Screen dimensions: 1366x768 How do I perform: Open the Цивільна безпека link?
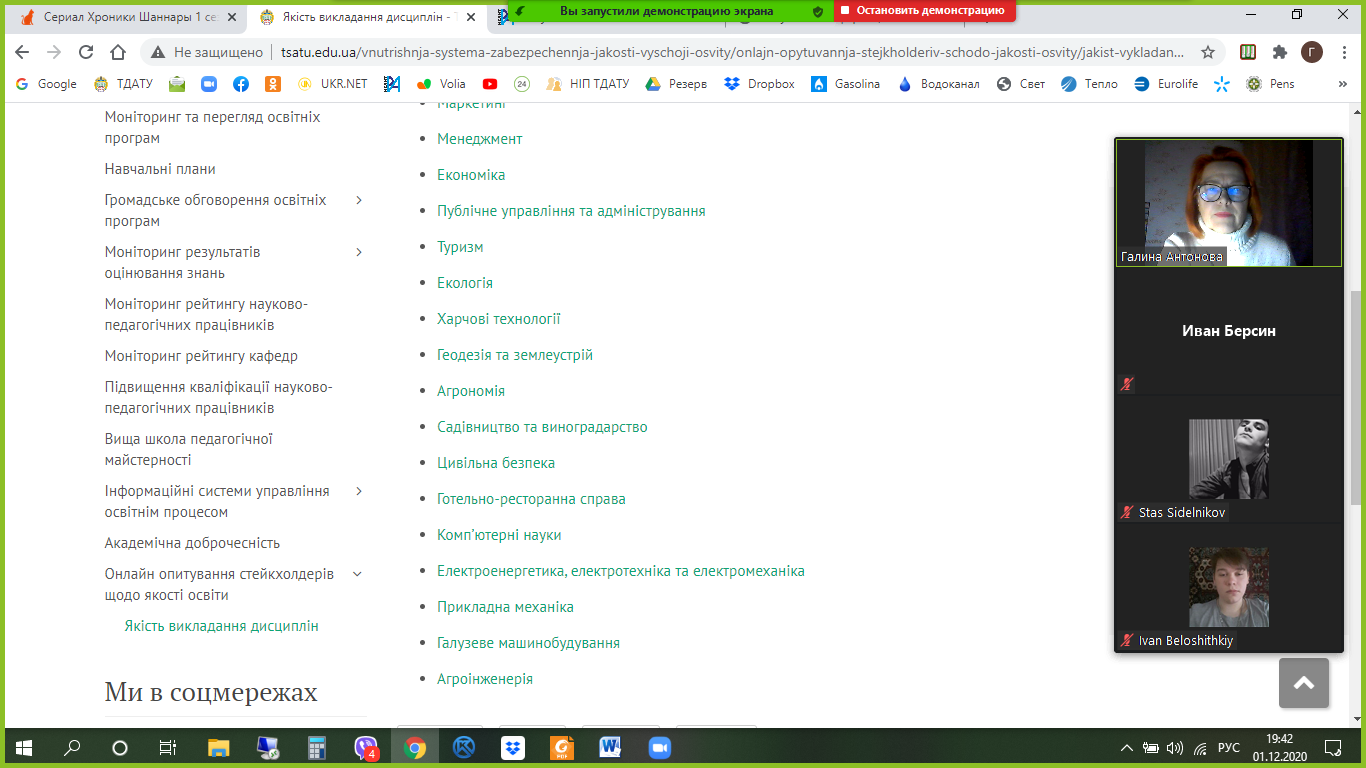click(496, 463)
